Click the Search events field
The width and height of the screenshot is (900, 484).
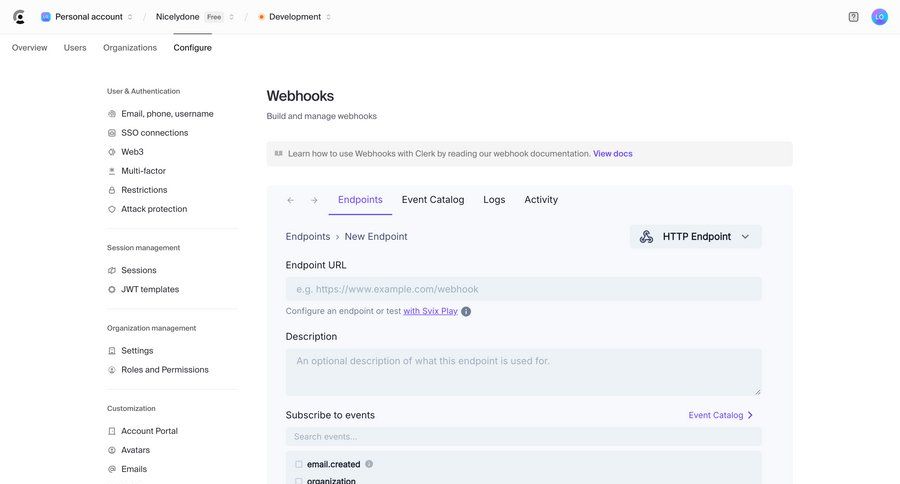[523, 436]
